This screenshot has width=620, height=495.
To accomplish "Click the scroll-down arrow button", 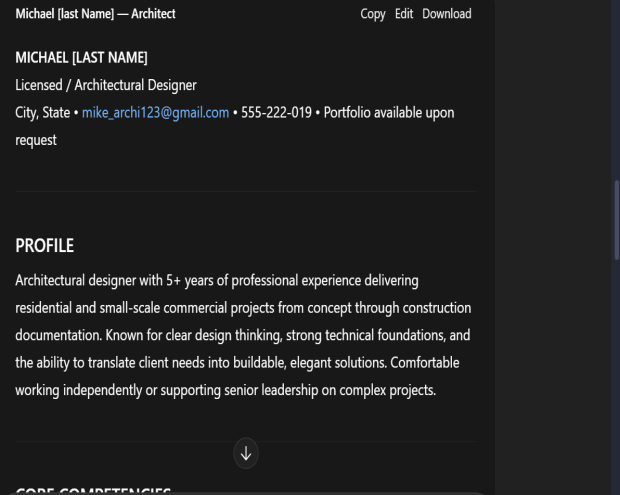I will 245,453.
